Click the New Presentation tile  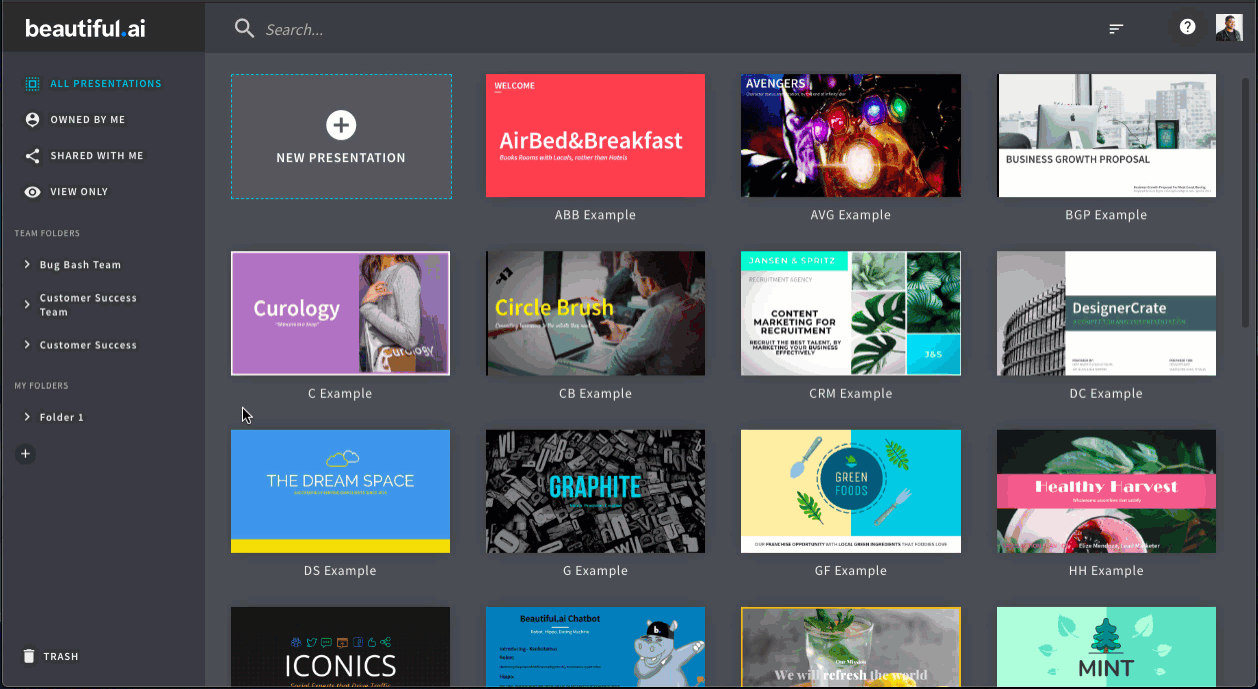341,136
